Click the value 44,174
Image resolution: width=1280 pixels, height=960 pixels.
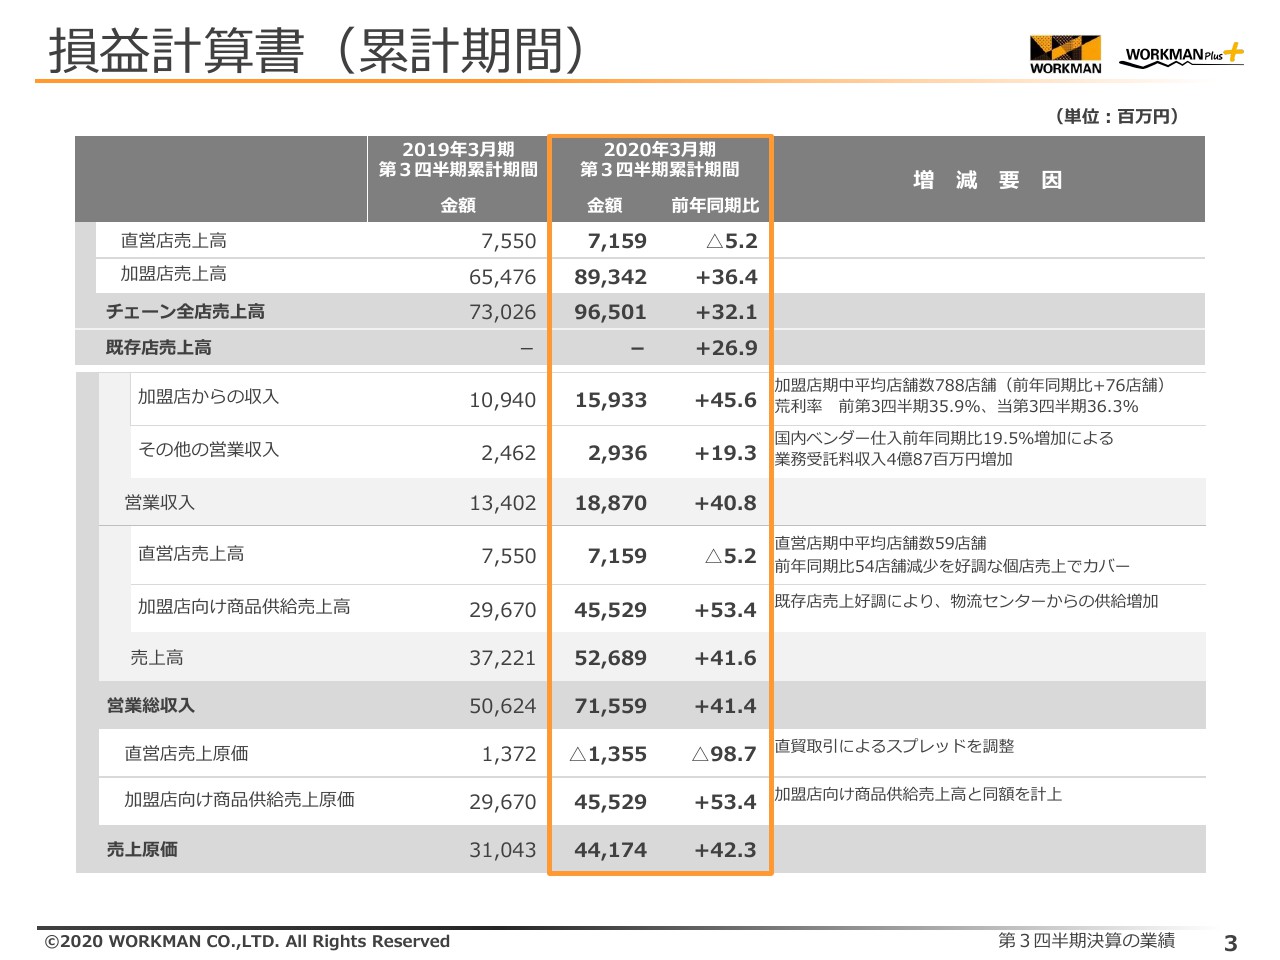tap(610, 850)
